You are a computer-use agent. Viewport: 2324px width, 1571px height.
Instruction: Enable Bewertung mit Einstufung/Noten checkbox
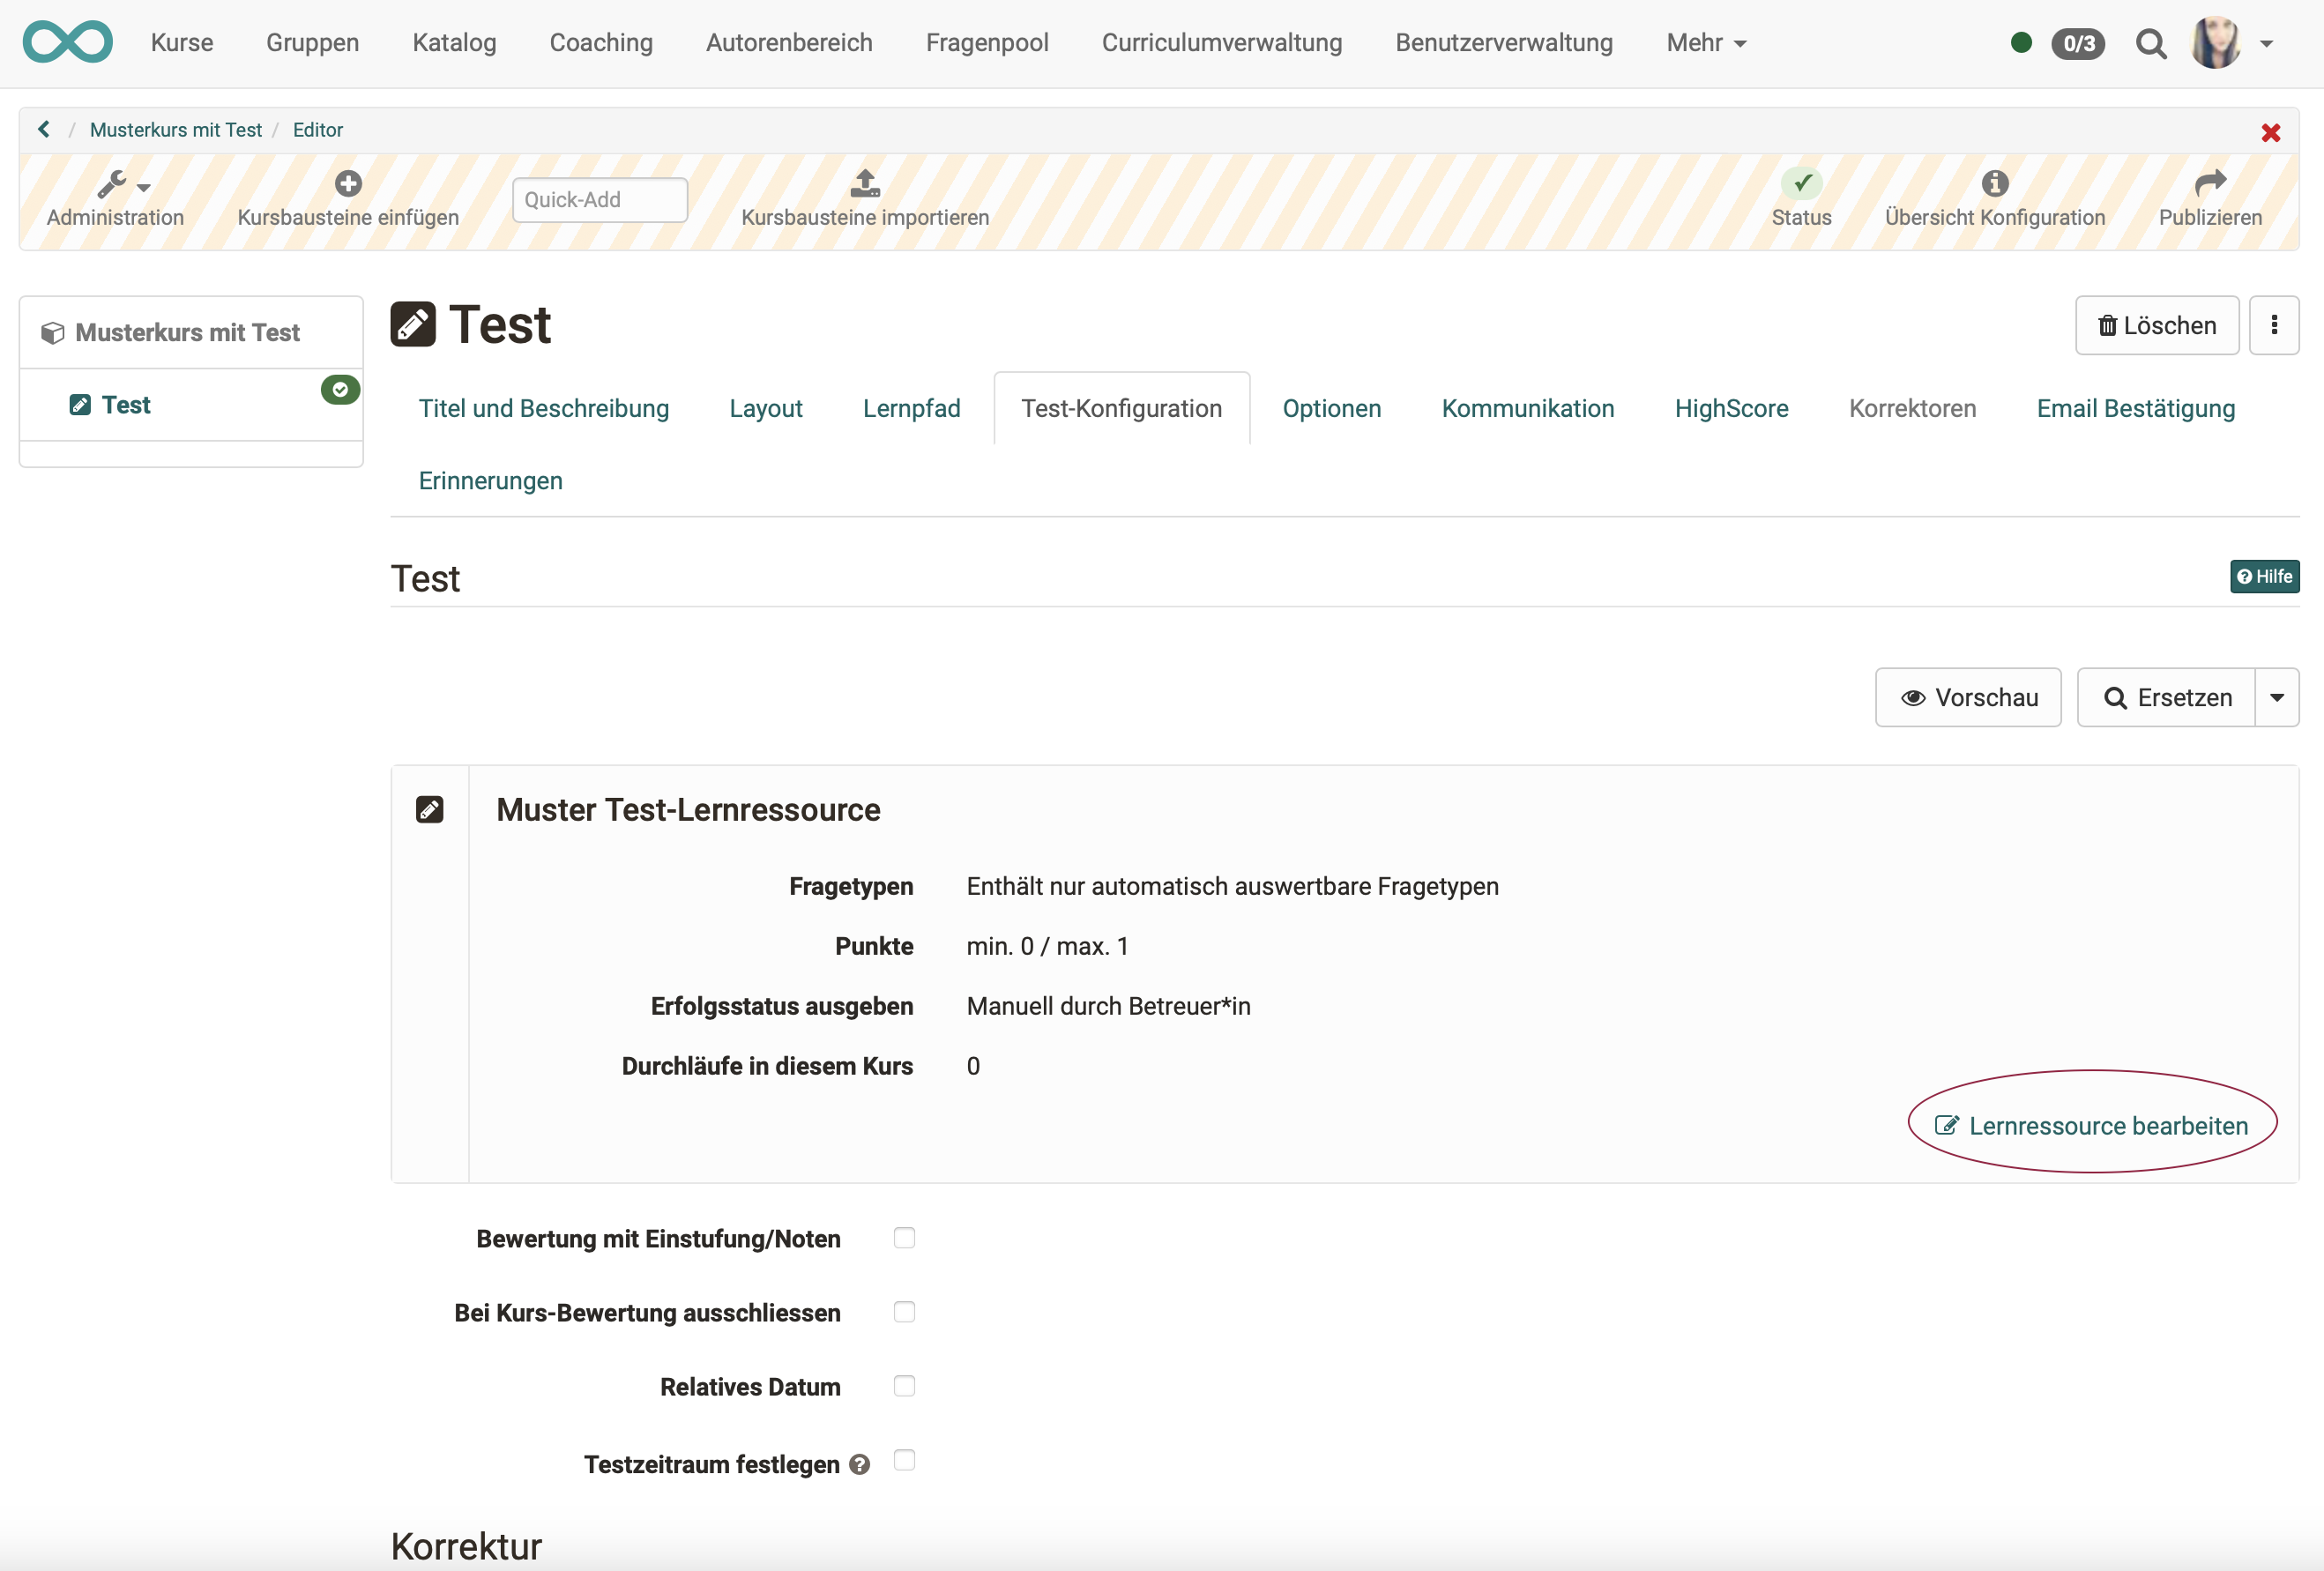[x=904, y=1238]
